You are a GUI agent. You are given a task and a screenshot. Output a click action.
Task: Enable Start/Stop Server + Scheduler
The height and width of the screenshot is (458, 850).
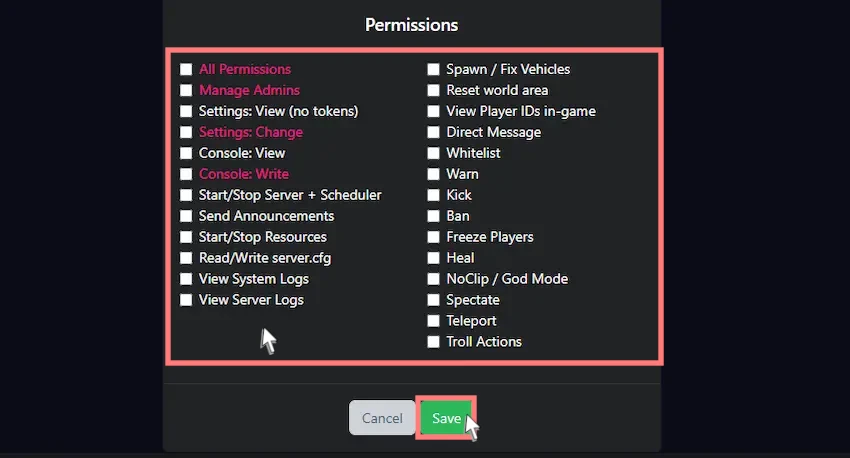(186, 195)
